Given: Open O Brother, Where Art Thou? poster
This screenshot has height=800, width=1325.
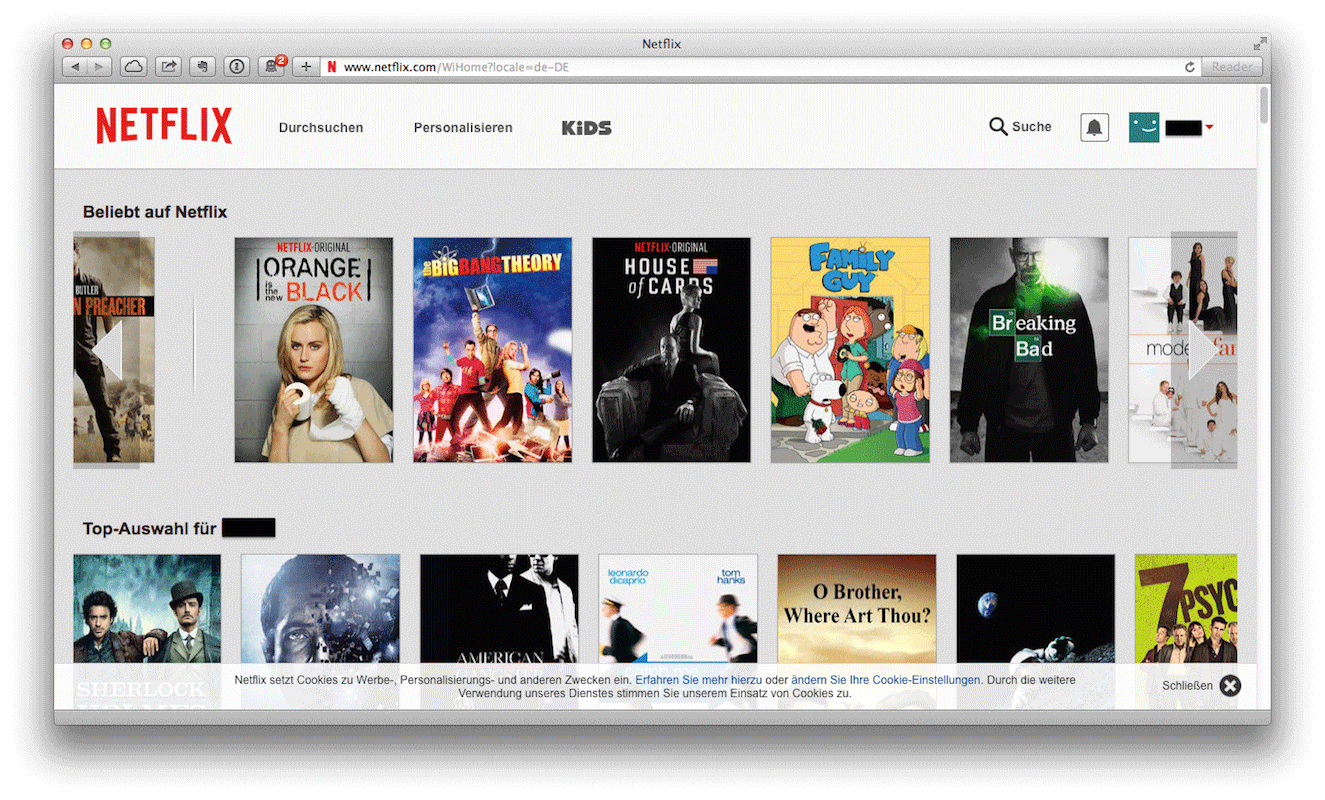Looking at the screenshot, I should (x=857, y=608).
